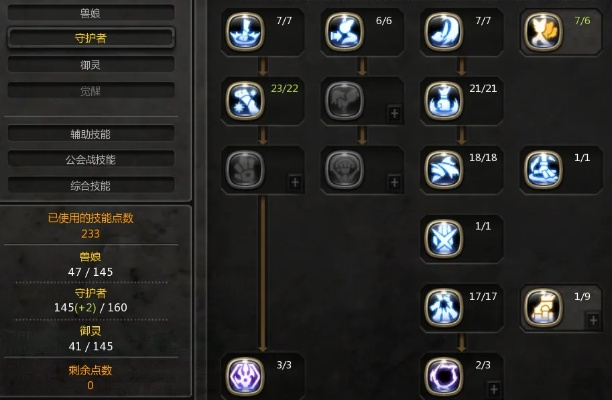This screenshot has height=400, width=612.
Task: Click the crossed-swords skill icon under 18/18
Action: [x=443, y=238]
